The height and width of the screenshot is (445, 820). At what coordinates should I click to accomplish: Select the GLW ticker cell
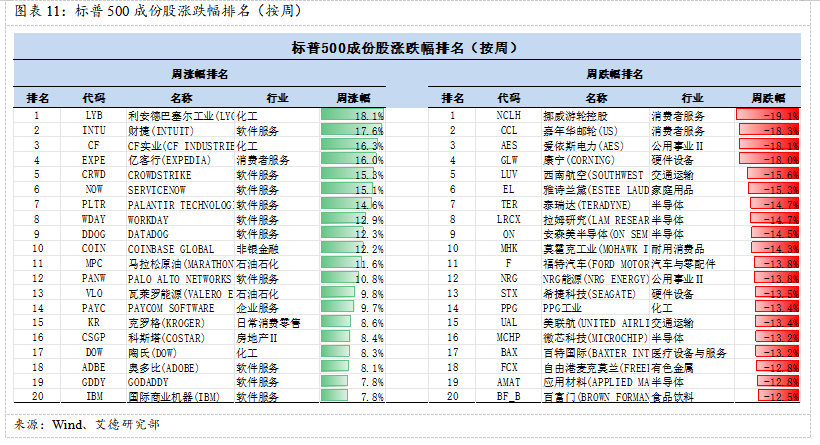[508, 160]
